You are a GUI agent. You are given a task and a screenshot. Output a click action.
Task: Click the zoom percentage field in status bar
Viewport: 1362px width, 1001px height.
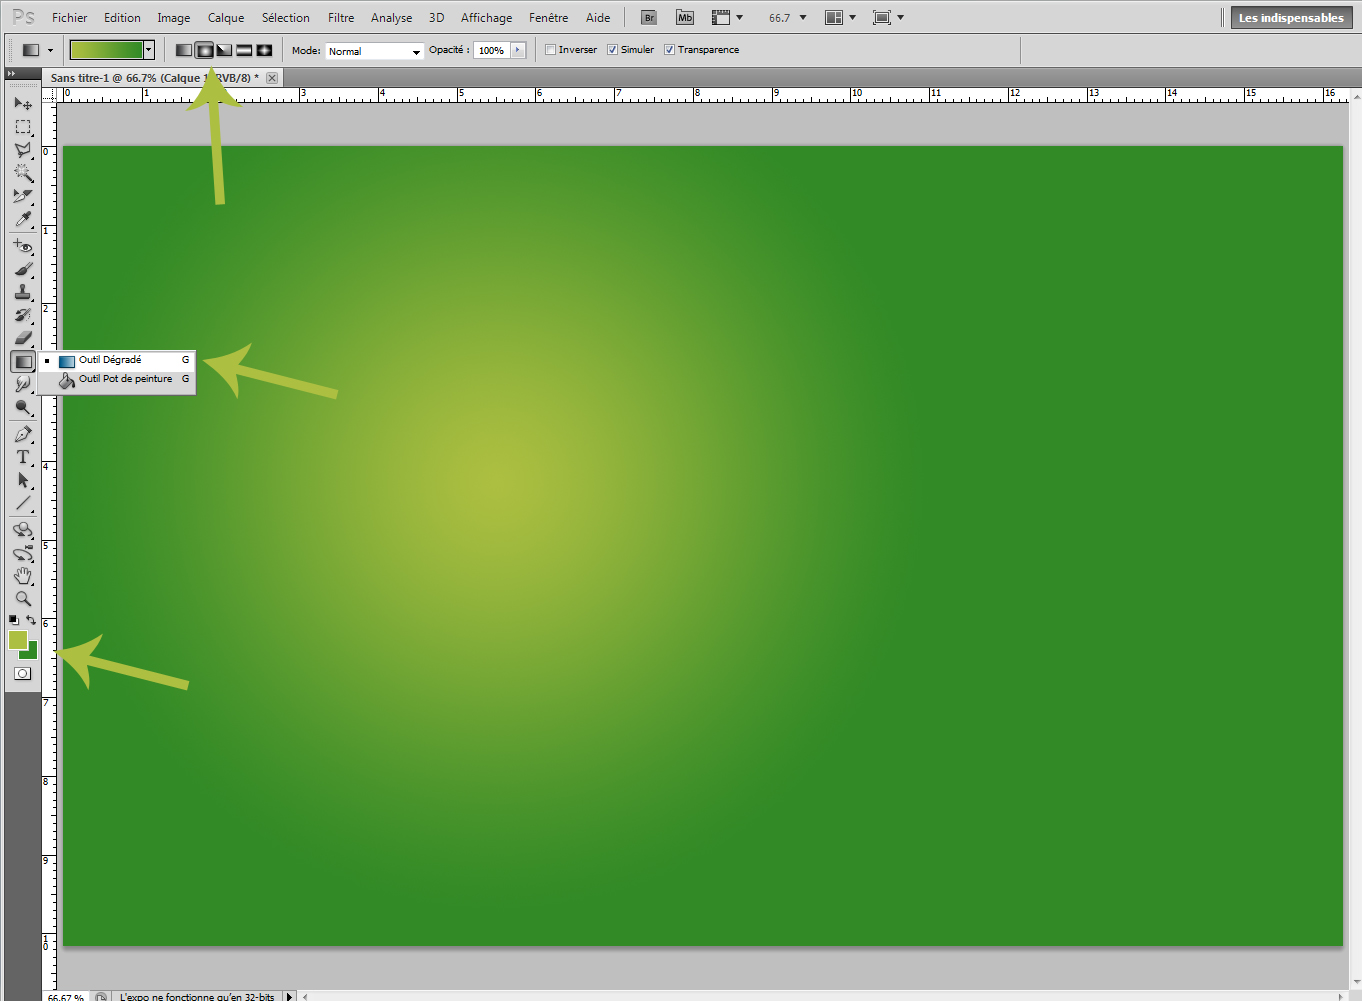tap(66, 996)
